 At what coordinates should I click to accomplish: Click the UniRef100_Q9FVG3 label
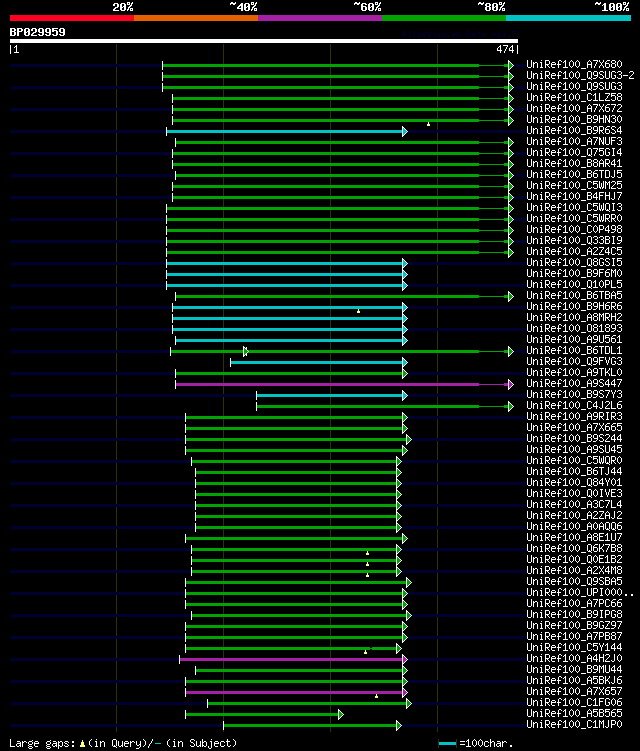(x=574, y=362)
